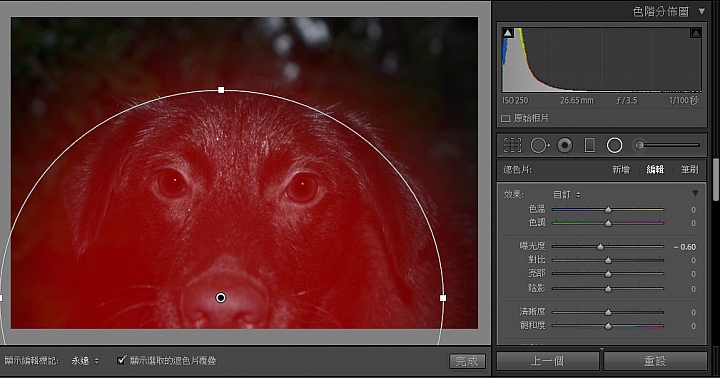
Task: Select the Crop Overlay tool
Action: pos(512,145)
